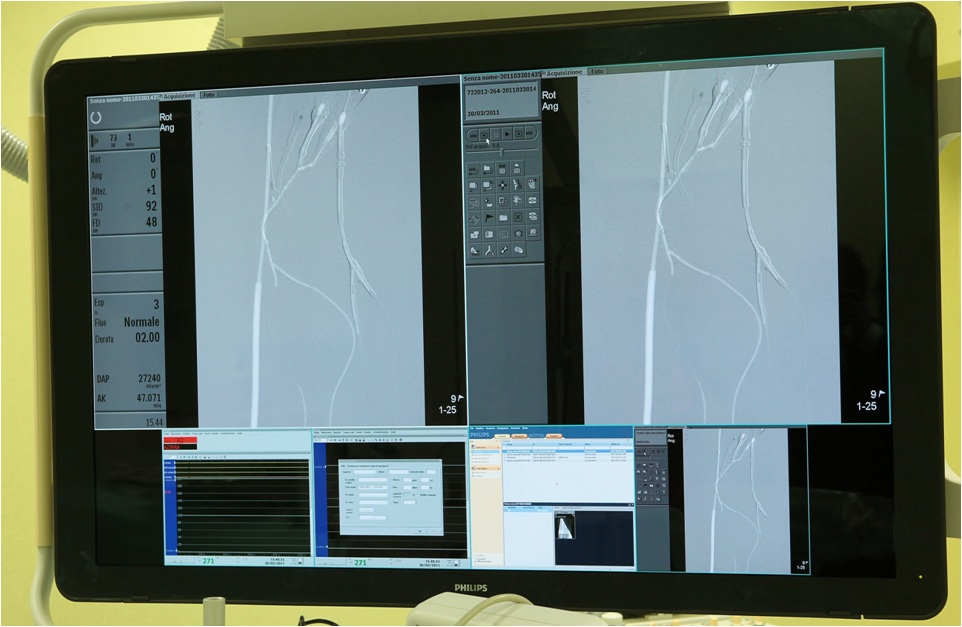This screenshot has height=627, width=962.
Task: Select the X-ray thumbnail in Philips window
Action: click(565, 528)
